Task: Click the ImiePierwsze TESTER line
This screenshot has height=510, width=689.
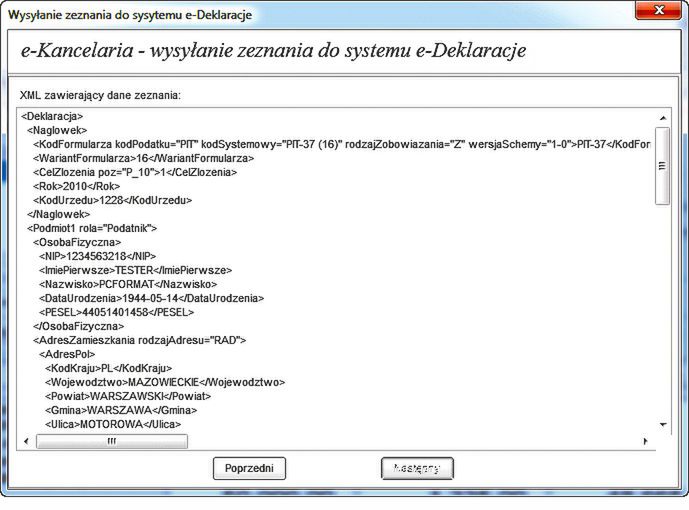Action: 135,270
